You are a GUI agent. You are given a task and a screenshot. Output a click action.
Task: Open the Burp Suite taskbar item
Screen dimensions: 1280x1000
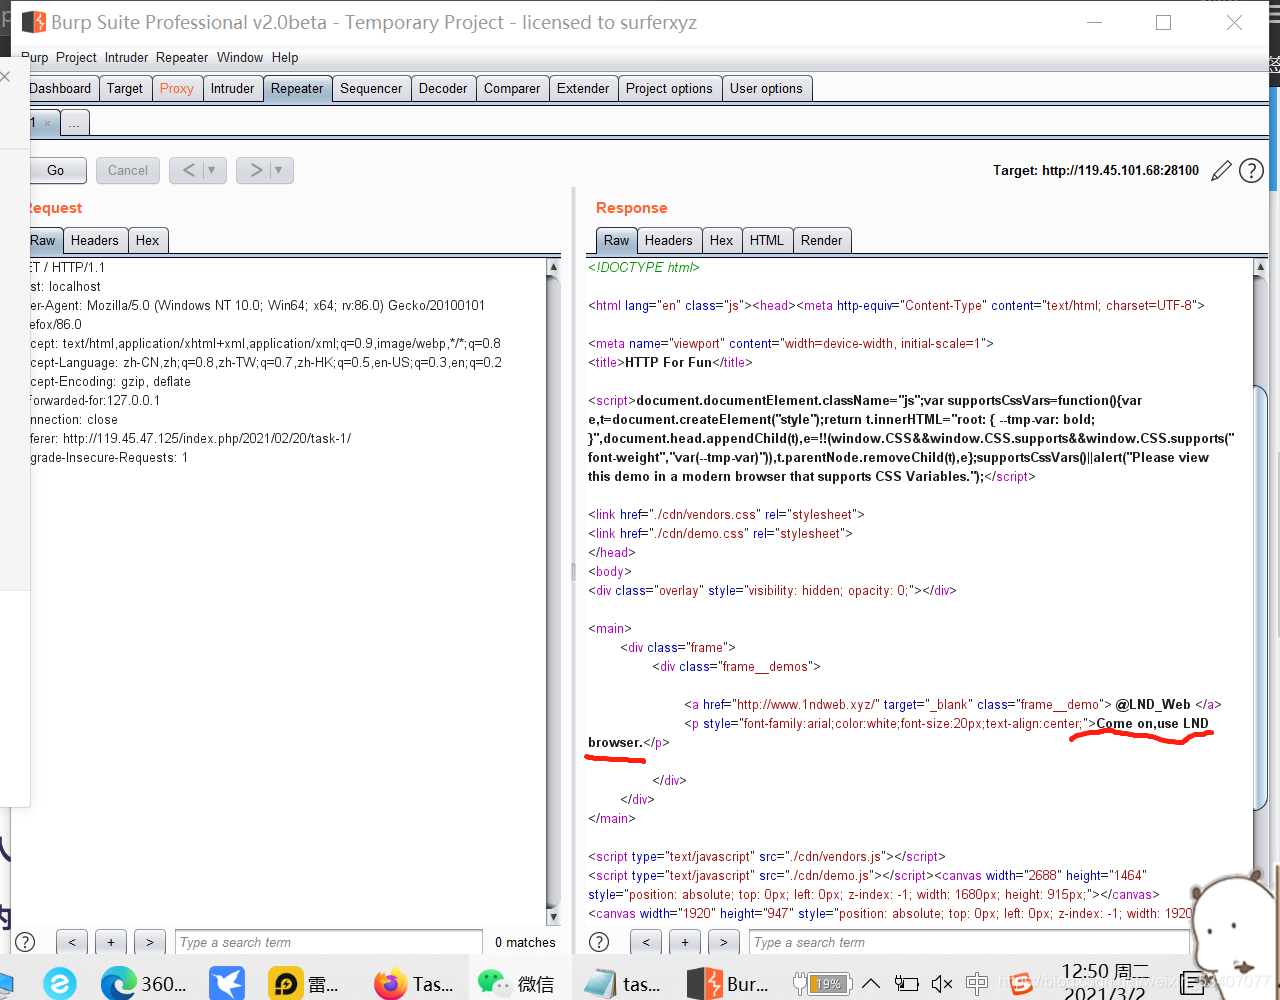tap(728, 983)
